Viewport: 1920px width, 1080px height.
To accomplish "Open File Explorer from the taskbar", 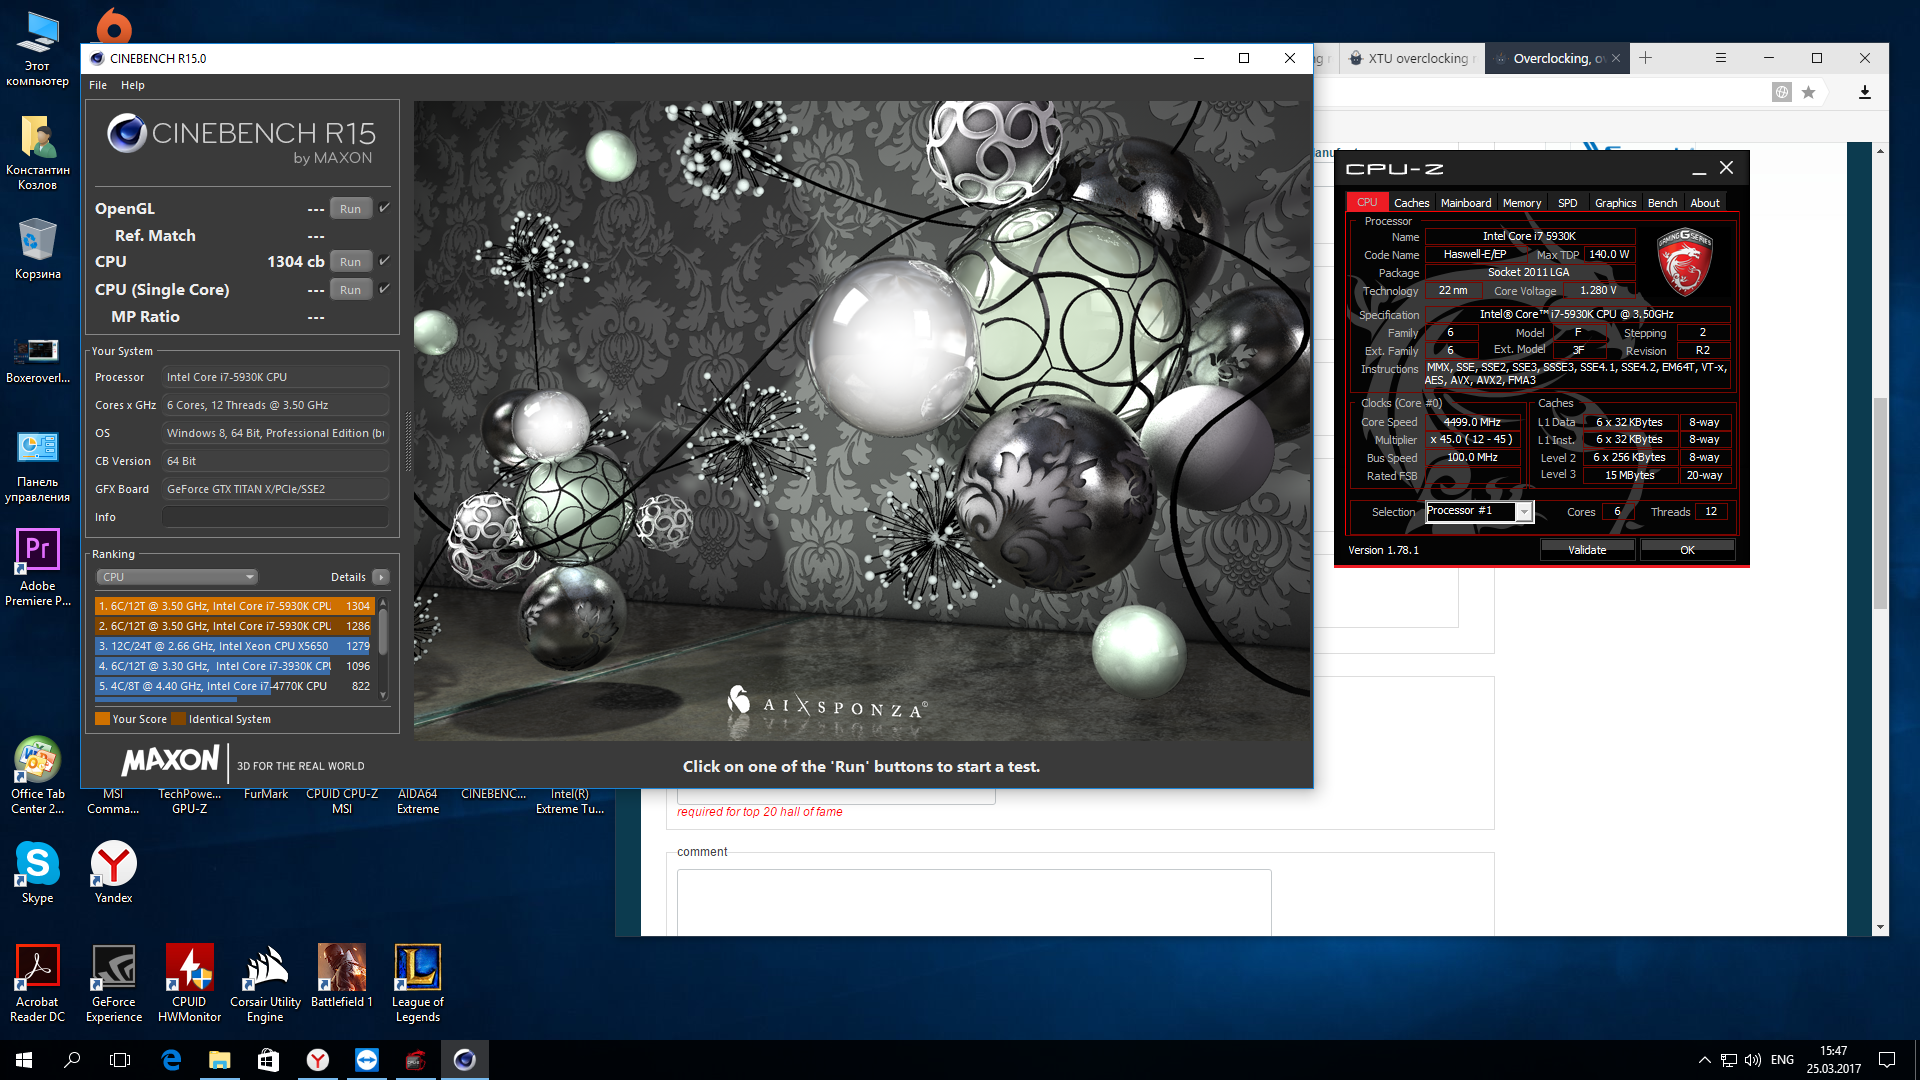I will [x=219, y=1060].
